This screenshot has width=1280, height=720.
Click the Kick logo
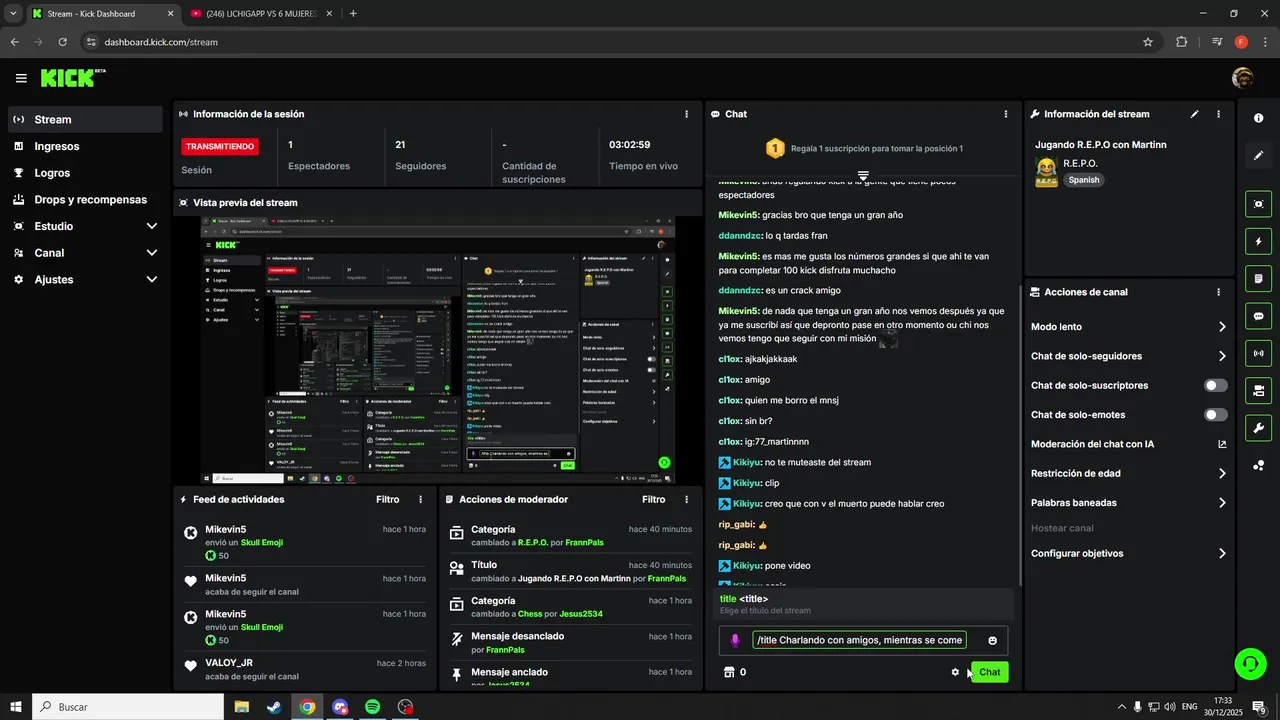[x=72, y=78]
